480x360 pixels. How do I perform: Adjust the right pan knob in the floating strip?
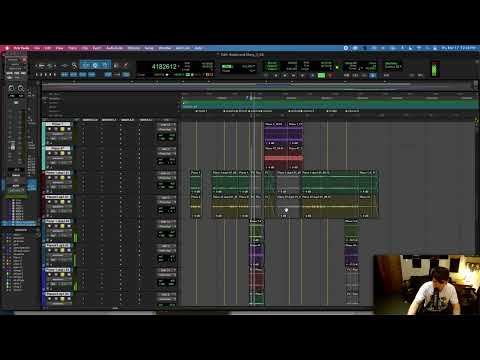click(21, 88)
